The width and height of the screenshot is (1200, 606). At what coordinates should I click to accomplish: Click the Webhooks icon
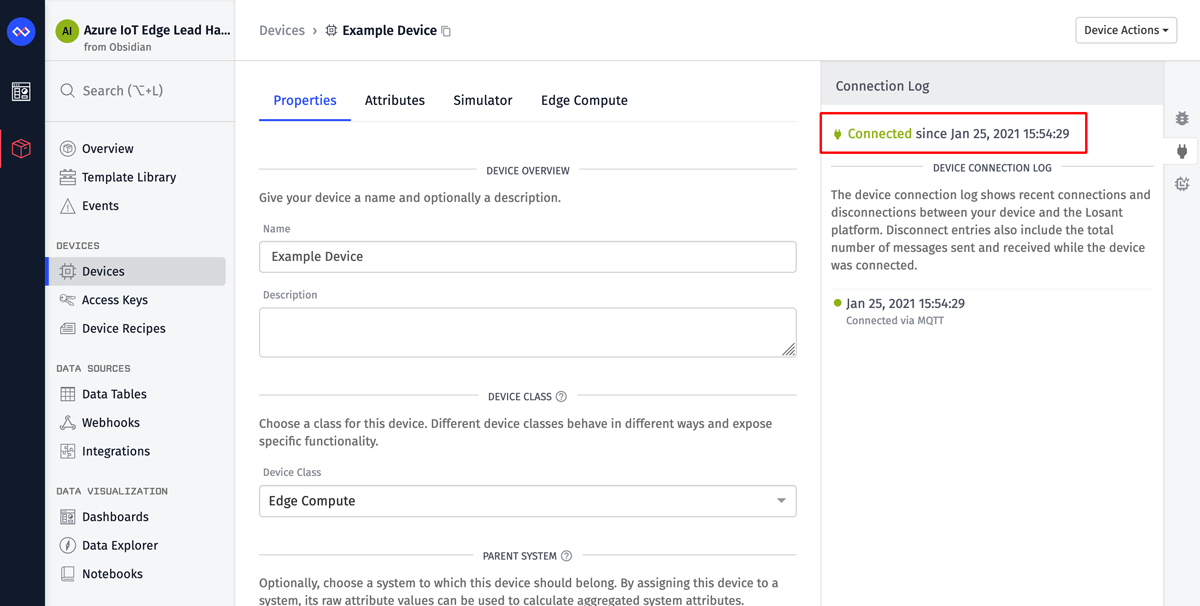(x=68, y=423)
